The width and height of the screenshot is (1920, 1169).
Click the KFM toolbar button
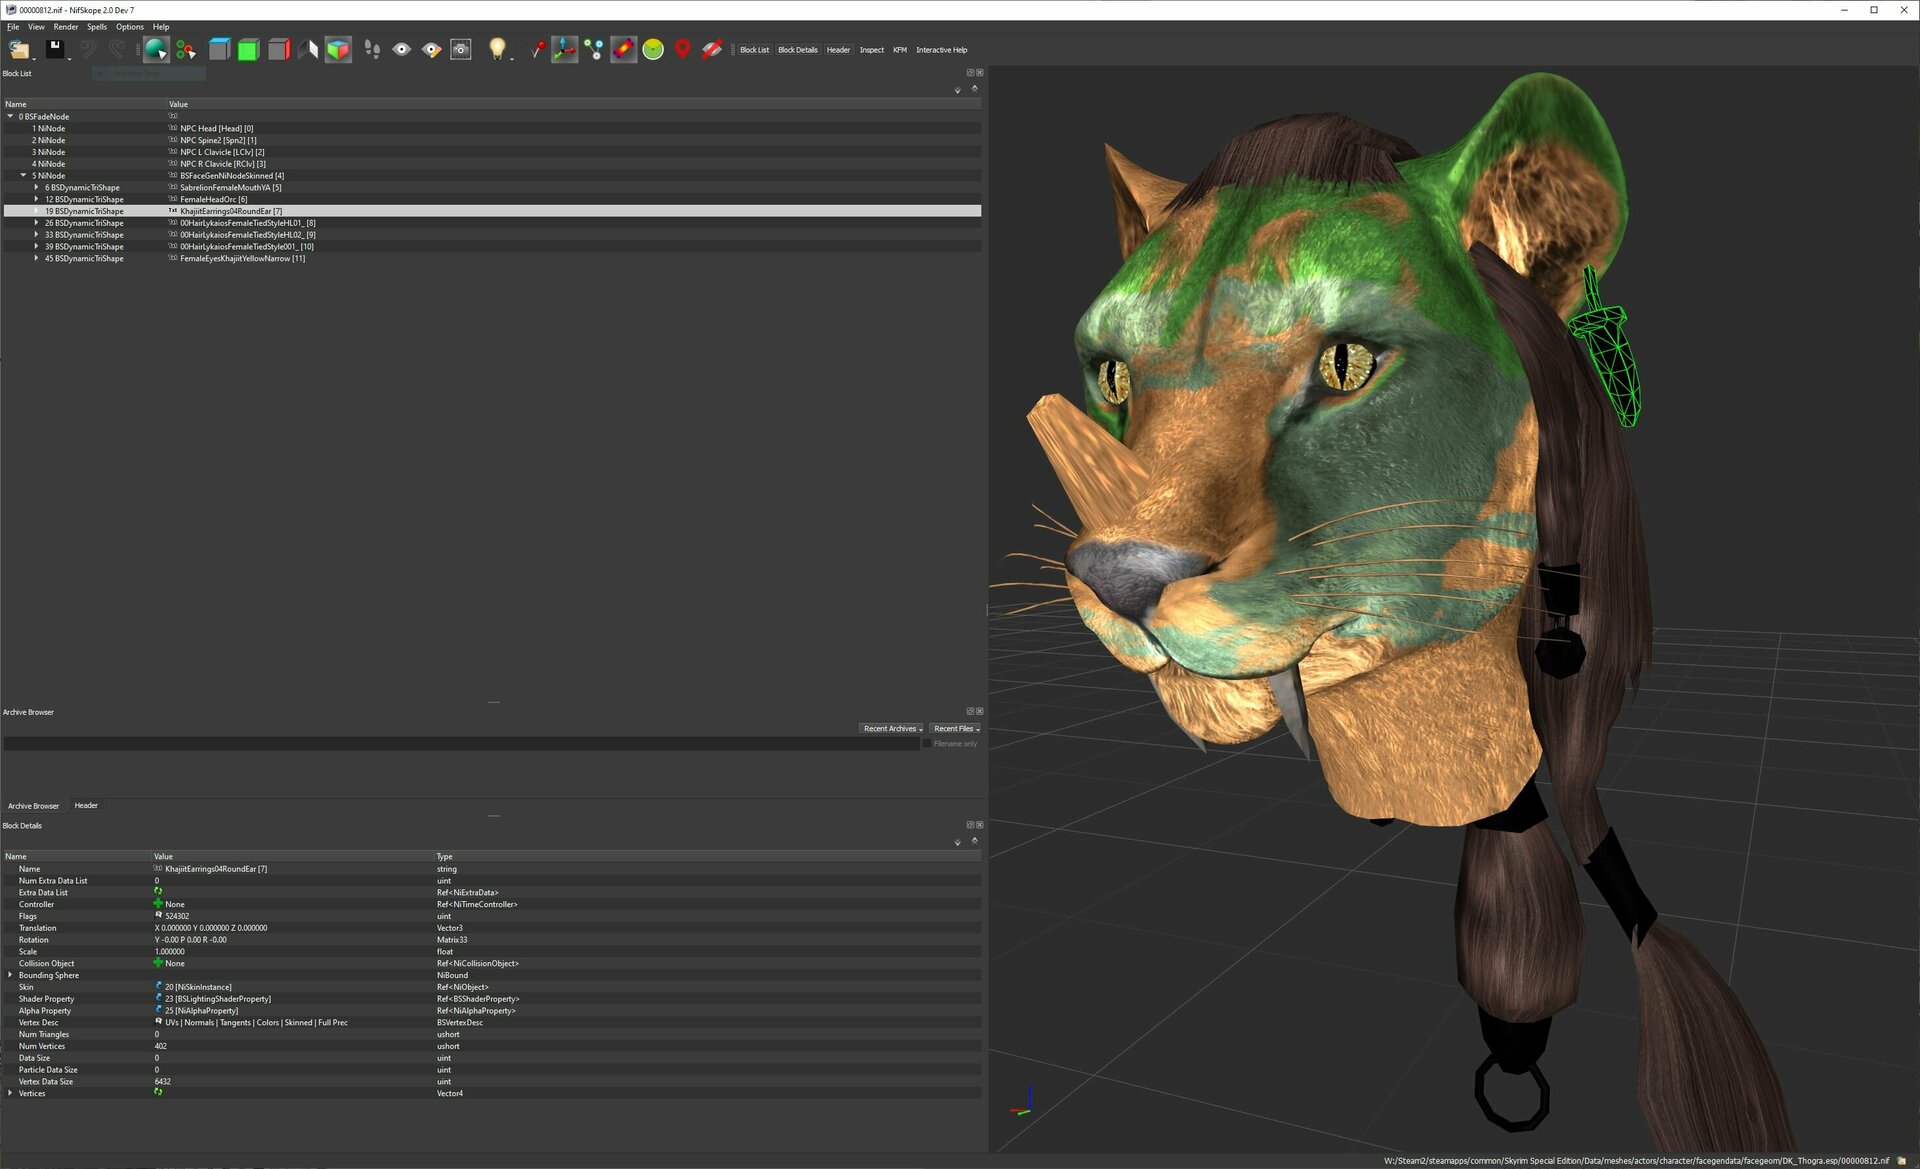pos(900,50)
